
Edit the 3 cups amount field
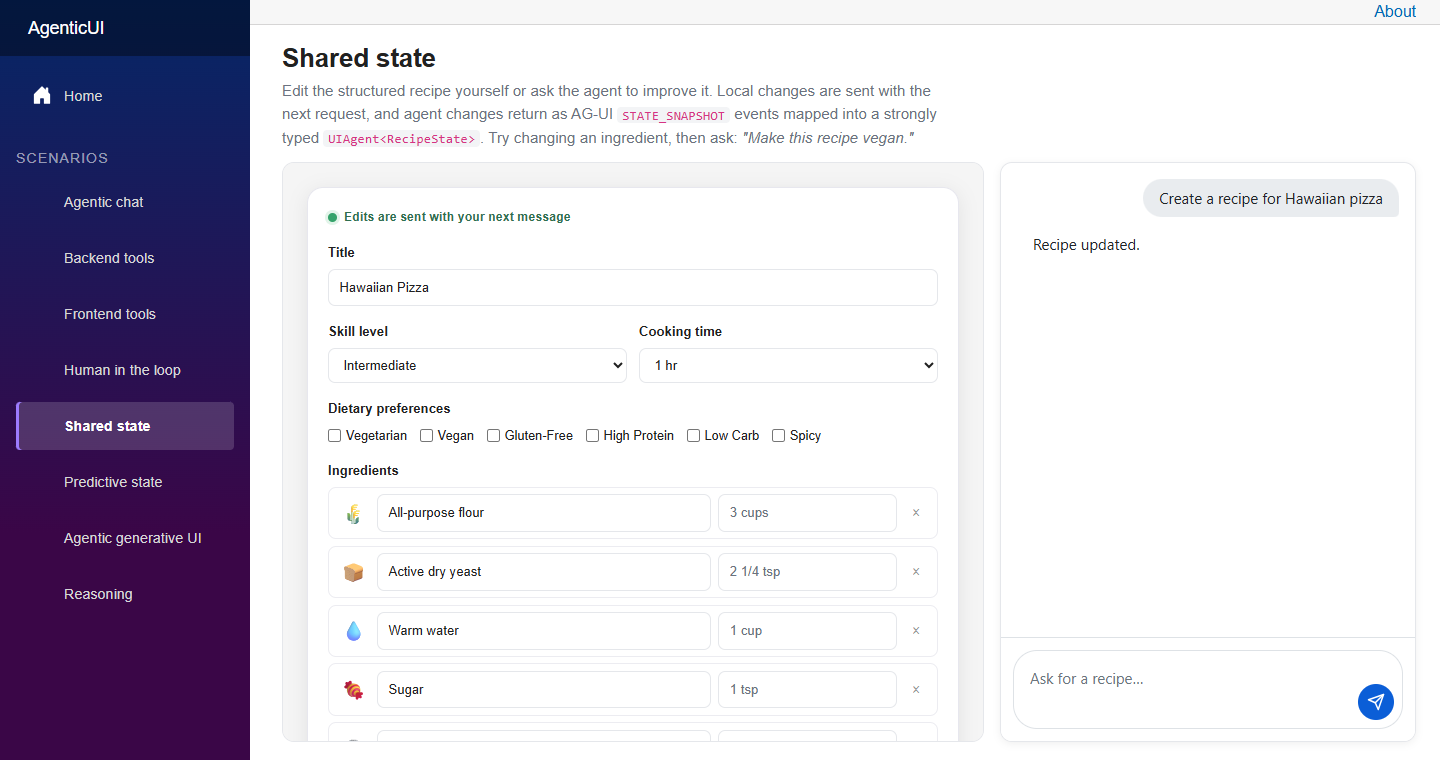pos(807,513)
